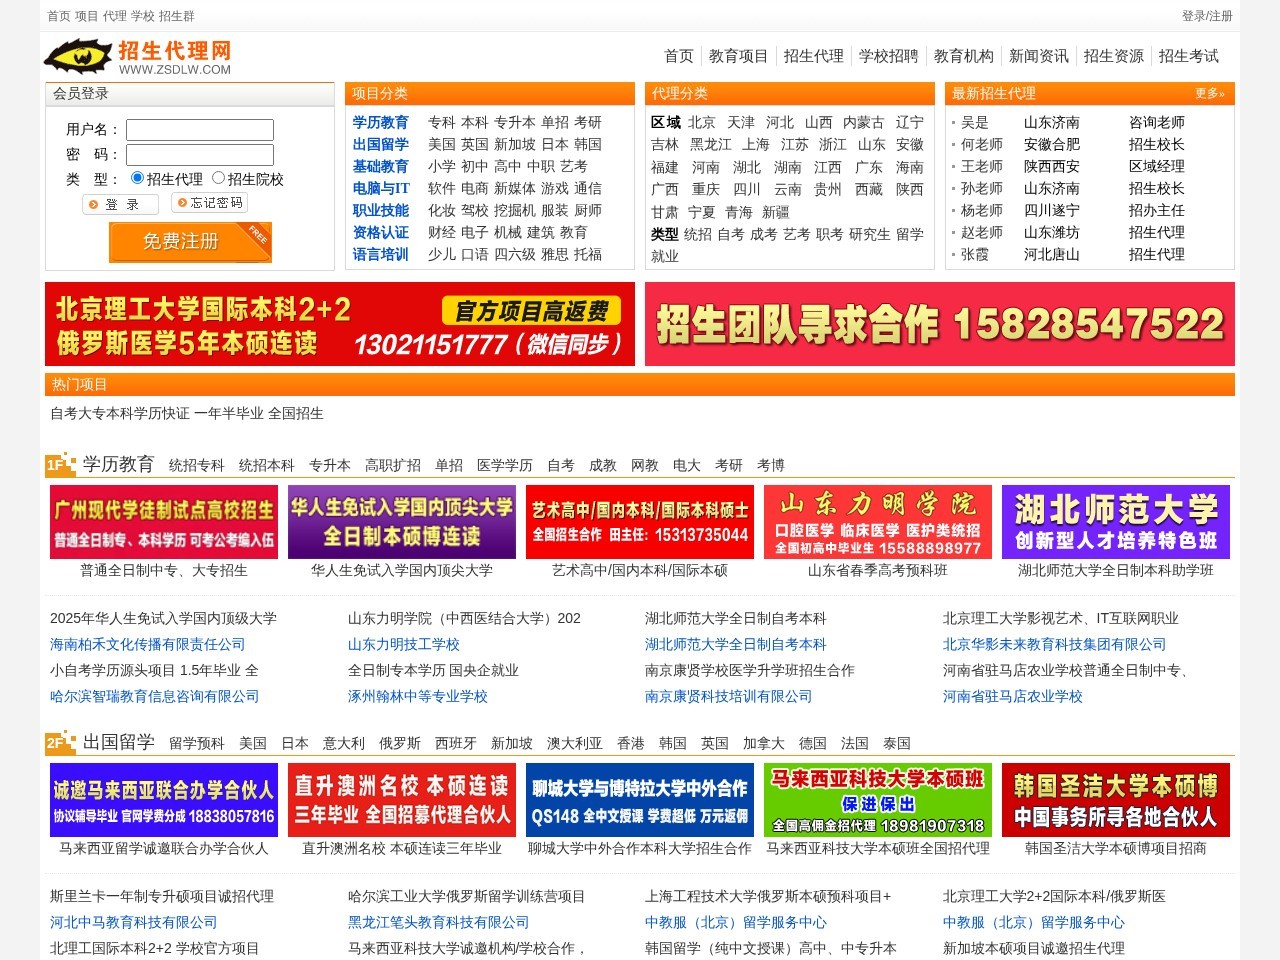Click the 用户名 input field

coord(201,130)
